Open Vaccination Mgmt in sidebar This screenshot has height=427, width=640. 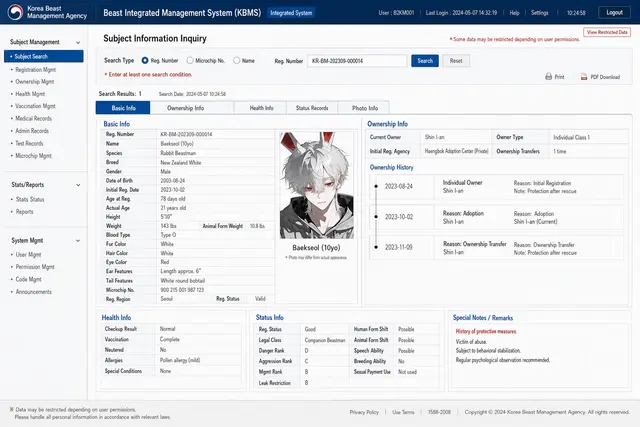coord(36,106)
